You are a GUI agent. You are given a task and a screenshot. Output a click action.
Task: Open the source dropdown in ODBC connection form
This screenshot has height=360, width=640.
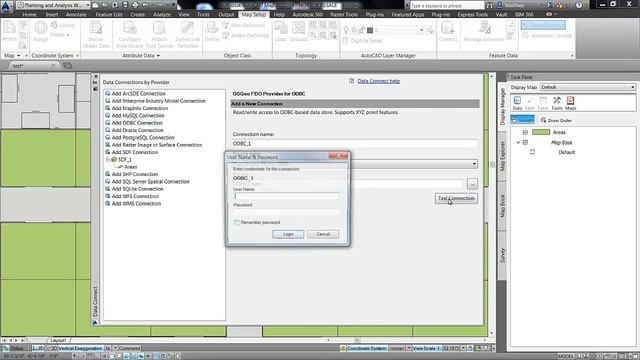[474, 164]
